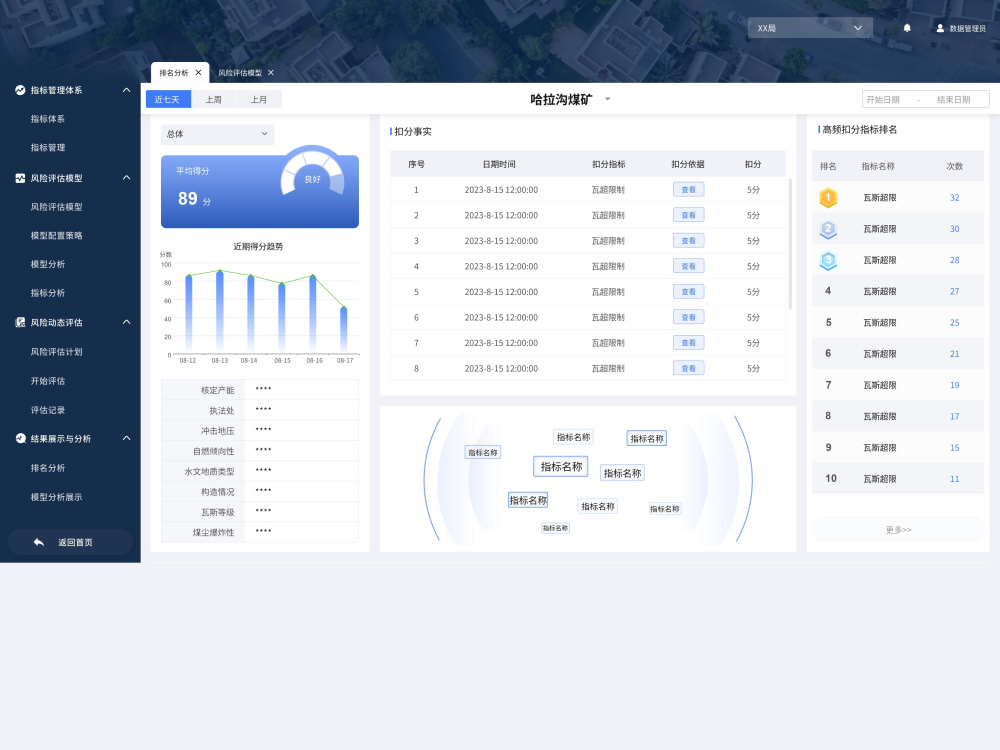
Task: Open 排名分析 sidebar item
Action: pyautogui.click(x=48, y=467)
